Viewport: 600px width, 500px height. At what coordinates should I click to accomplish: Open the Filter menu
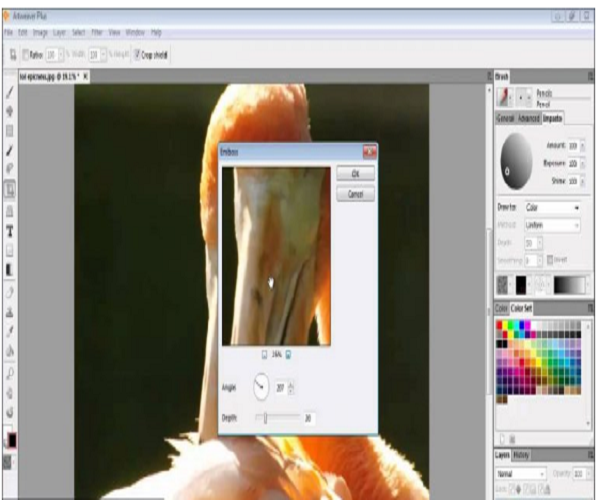[x=97, y=33]
